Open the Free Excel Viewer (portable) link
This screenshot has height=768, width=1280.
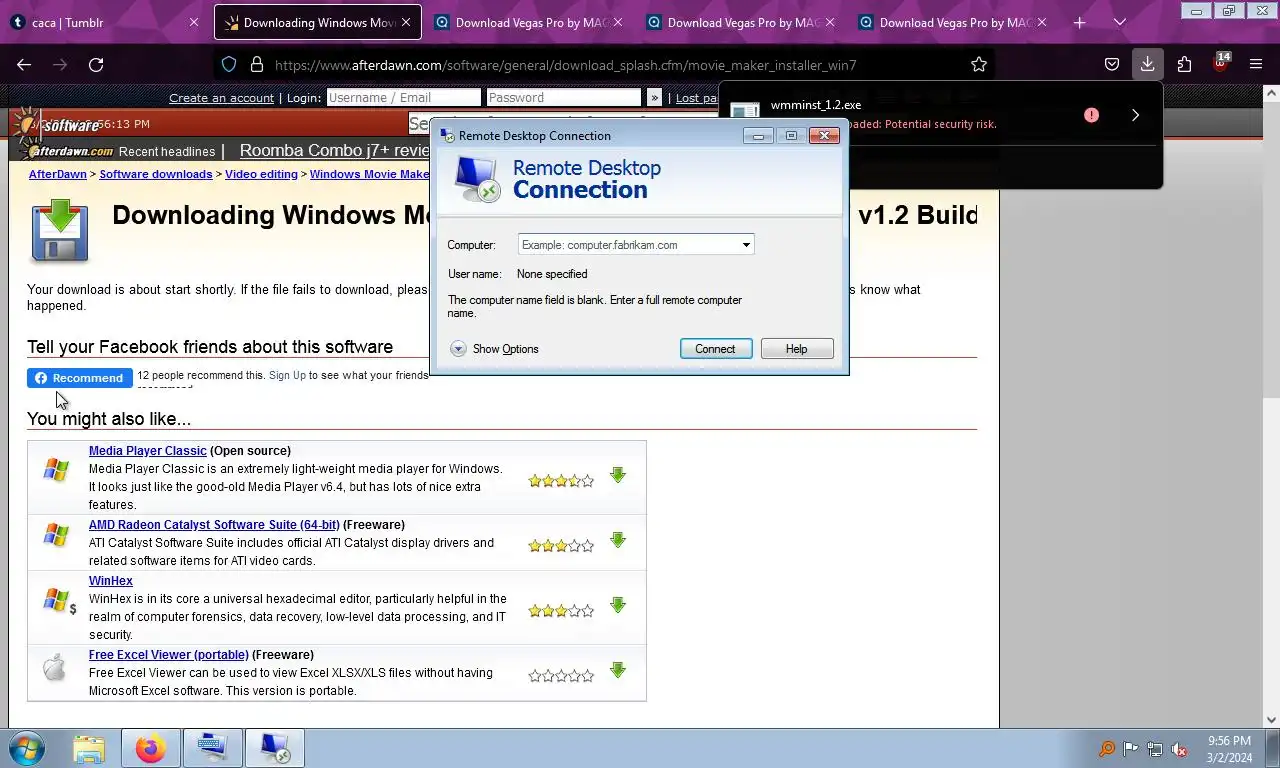(169, 655)
